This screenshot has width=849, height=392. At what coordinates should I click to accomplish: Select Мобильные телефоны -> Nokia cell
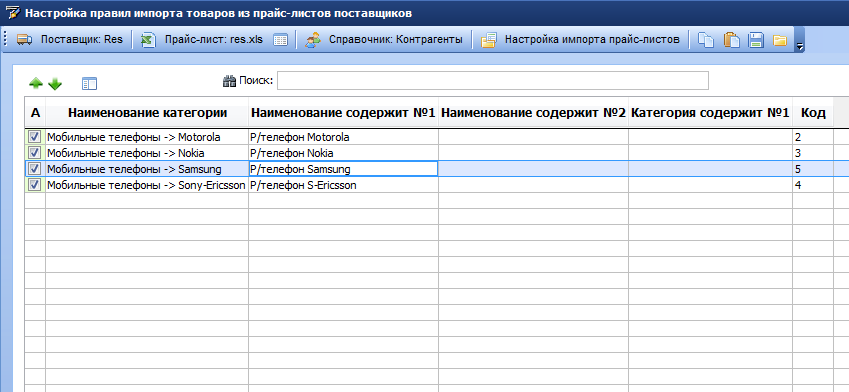coord(147,153)
